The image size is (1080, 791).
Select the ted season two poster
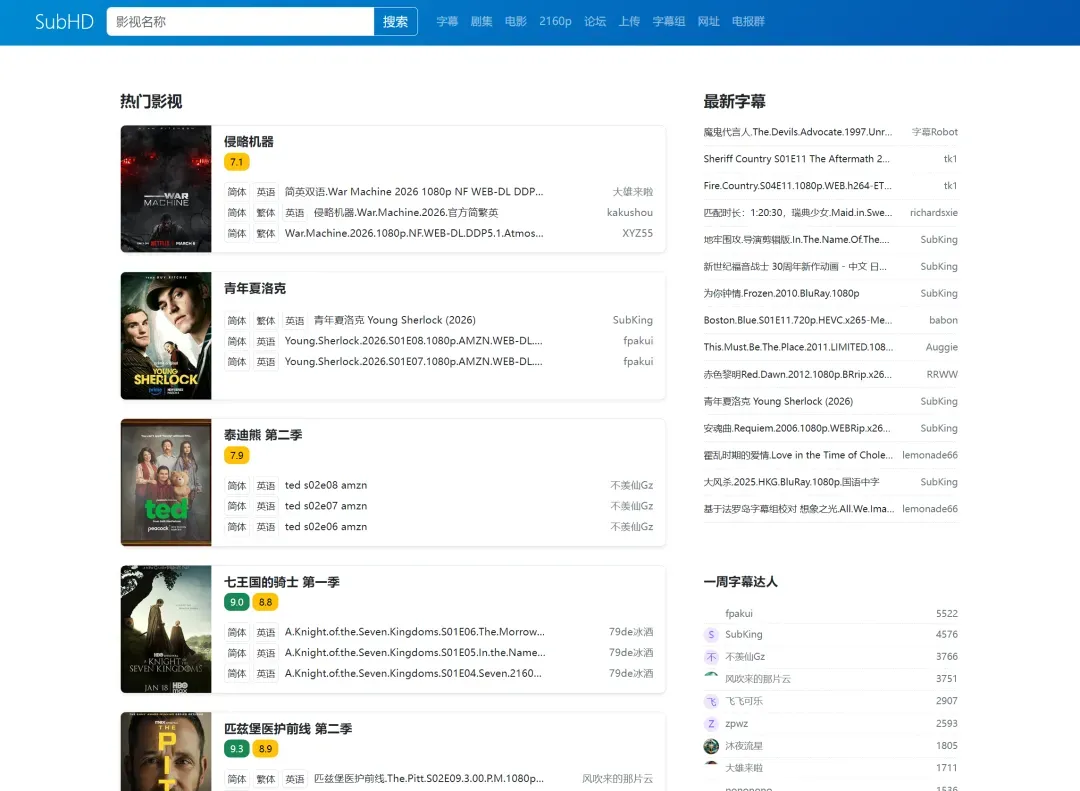[x=166, y=482]
